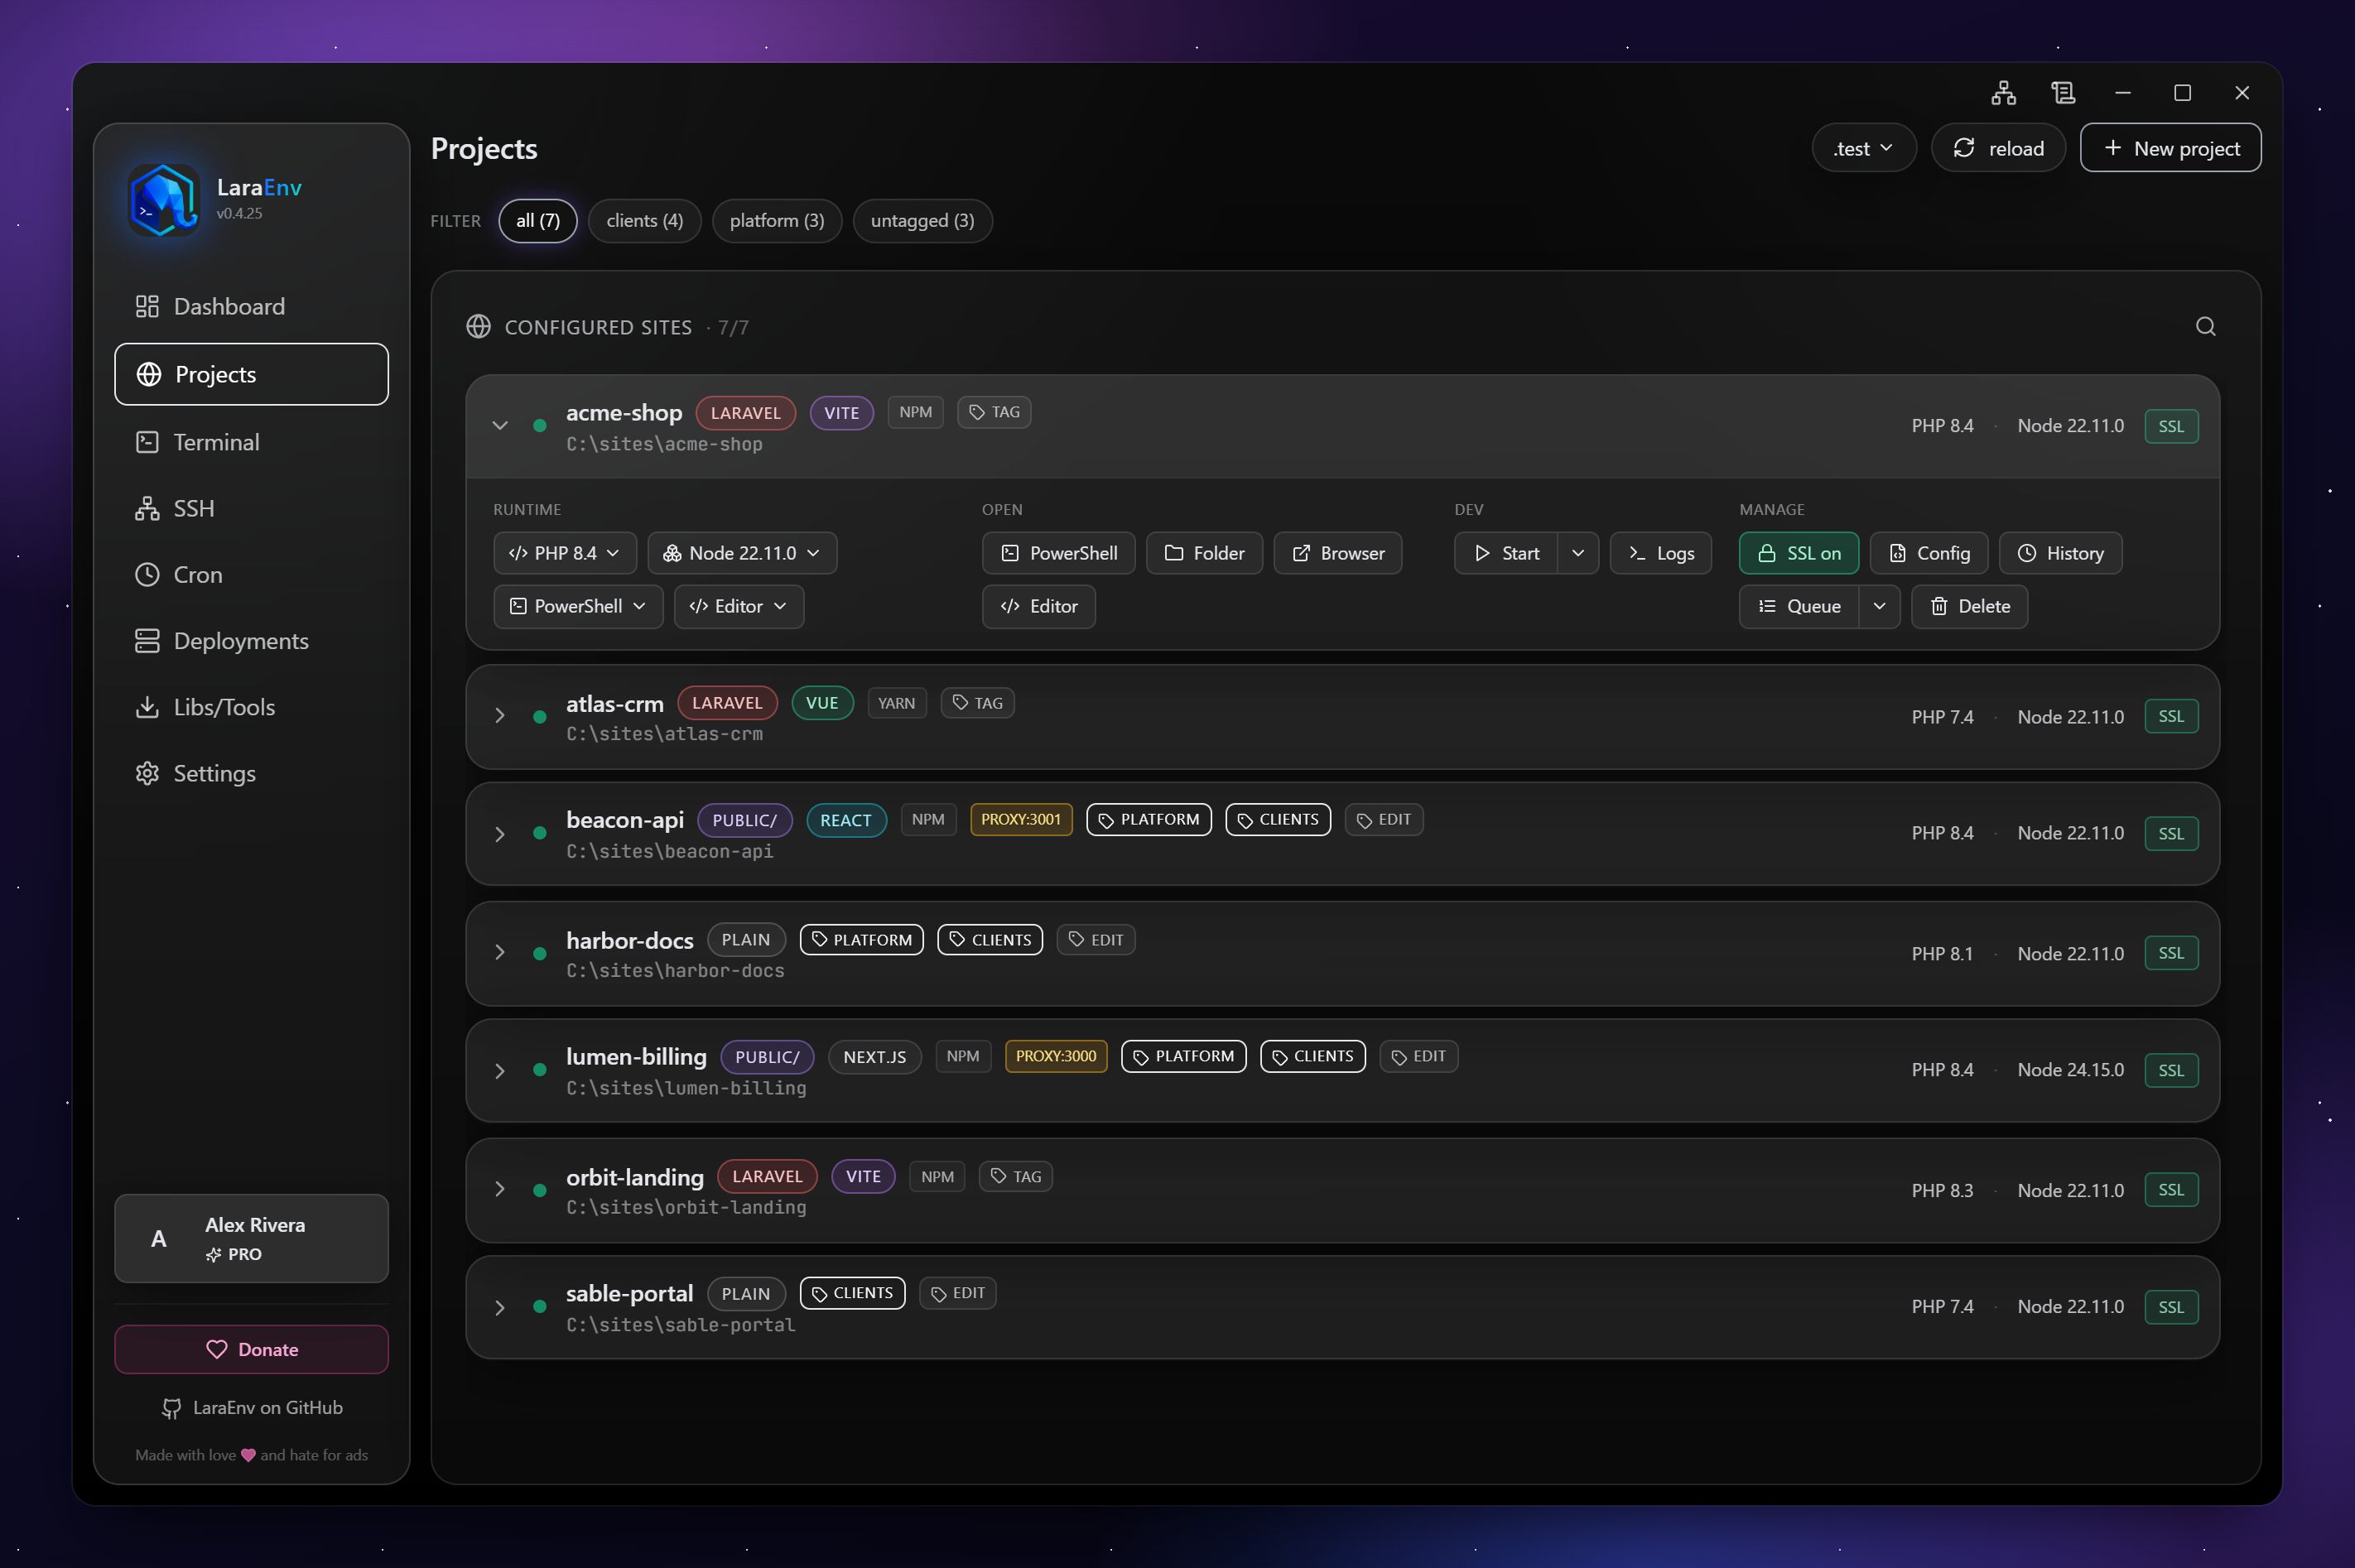Filter sites by all (7)

tap(538, 221)
